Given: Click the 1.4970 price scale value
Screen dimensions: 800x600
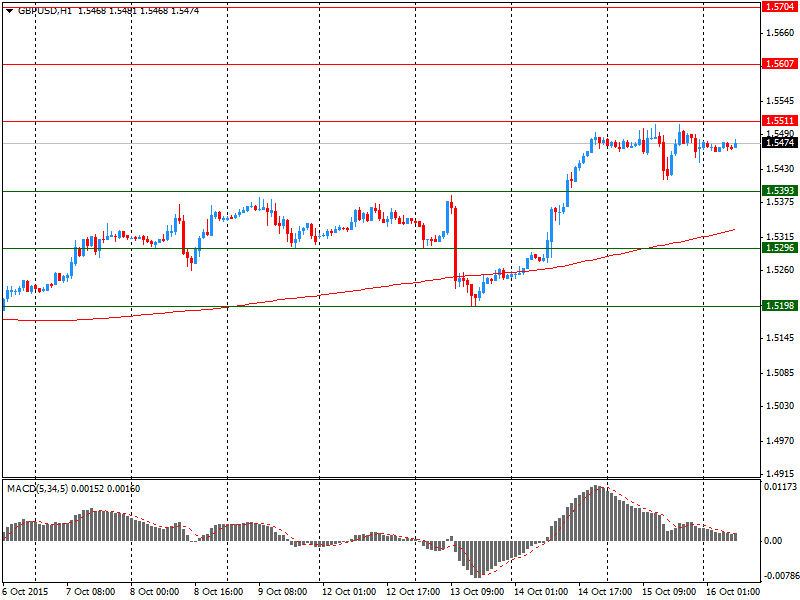Looking at the screenshot, I should tap(781, 441).
